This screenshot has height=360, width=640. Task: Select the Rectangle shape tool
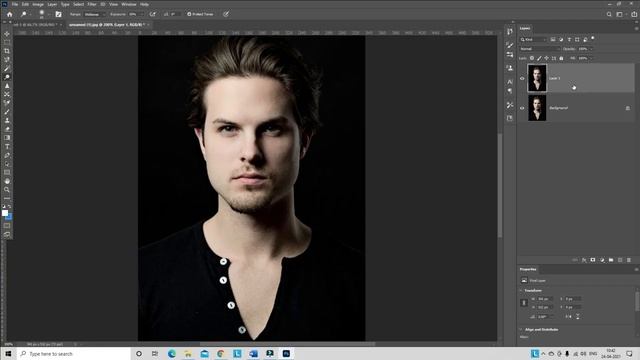pyautogui.click(x=7, y=172)
